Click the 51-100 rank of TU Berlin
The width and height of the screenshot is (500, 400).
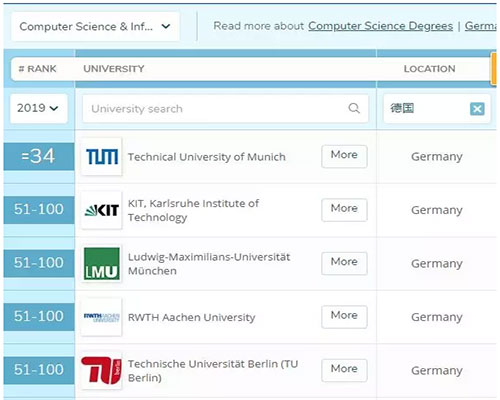point(39,370)
